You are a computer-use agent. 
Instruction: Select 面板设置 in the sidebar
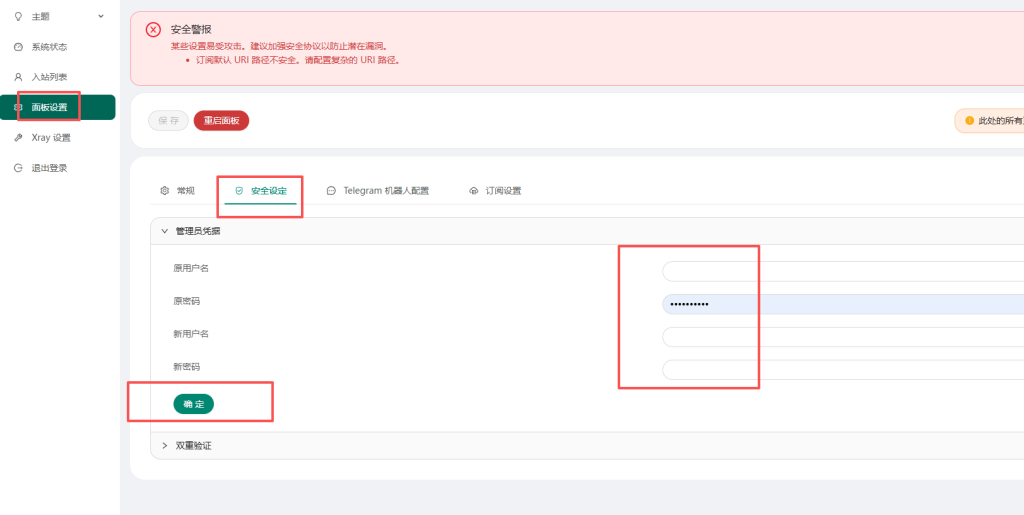[x=57, y=107]
